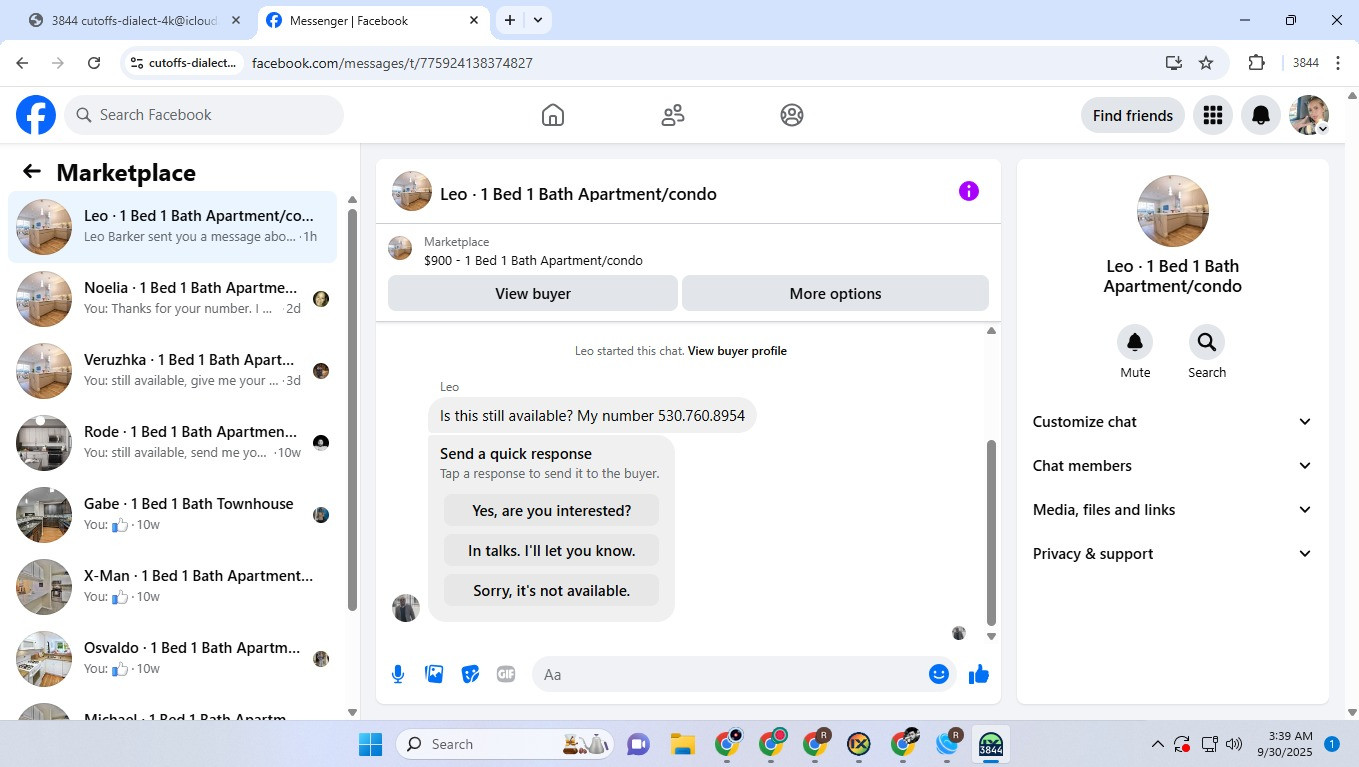
Task: Open the purple conversation information icon
Action: click(968, 191)
